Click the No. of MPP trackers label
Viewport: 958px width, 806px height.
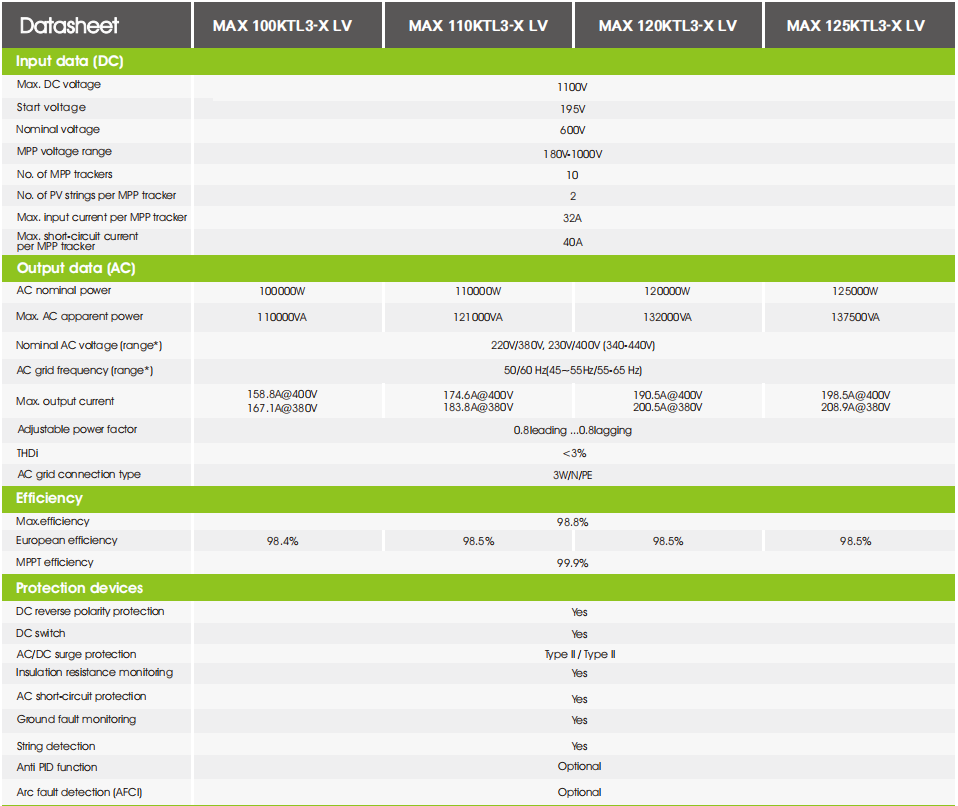65,174
